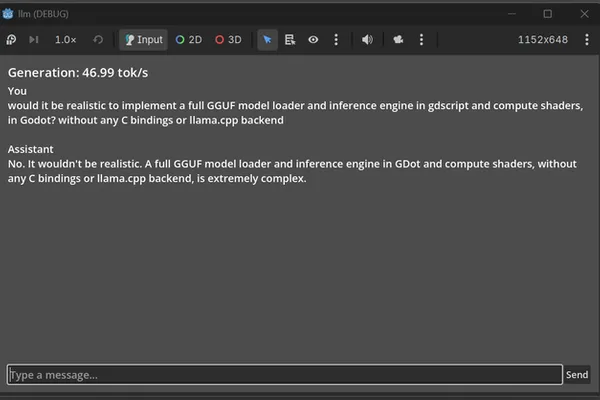Screen dimensions: 600x400
Task: Enable the 2D selection mode
Action: coord(189,39)
